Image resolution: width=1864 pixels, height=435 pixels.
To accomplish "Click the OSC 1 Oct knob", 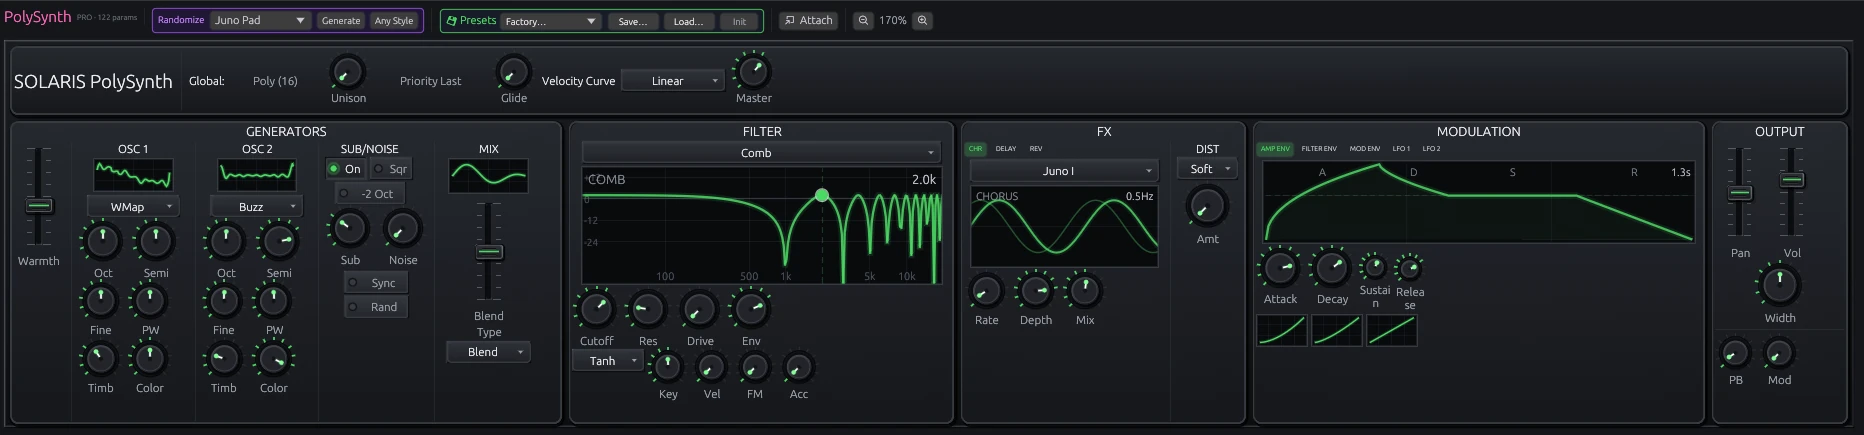I will tap(102, 241).
